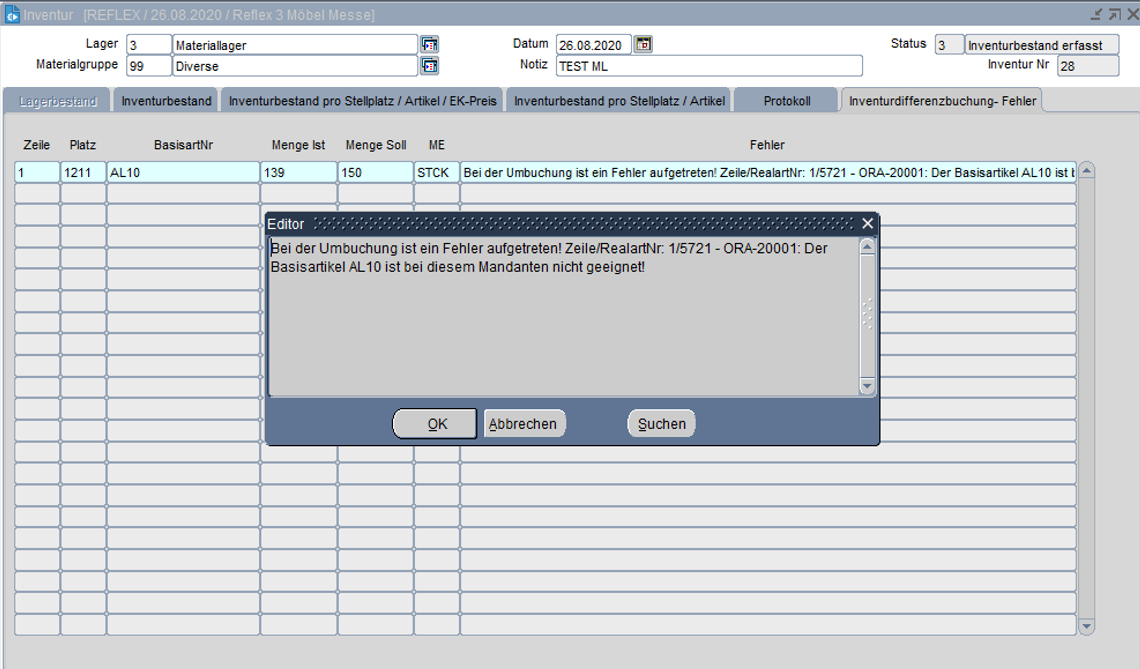Click the Suchen button in Editor
This screenshot has width=1140, height=669.
[661, 424]
